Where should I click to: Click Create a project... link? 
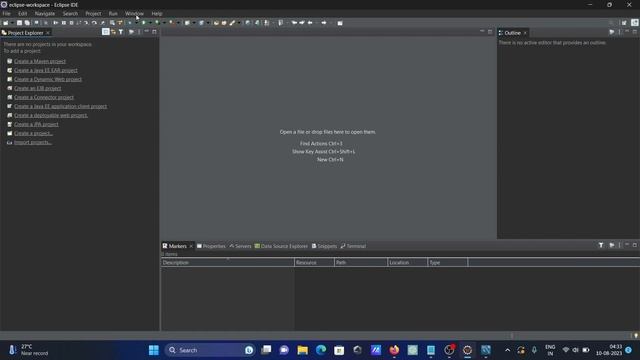click(x=33, y=133)
